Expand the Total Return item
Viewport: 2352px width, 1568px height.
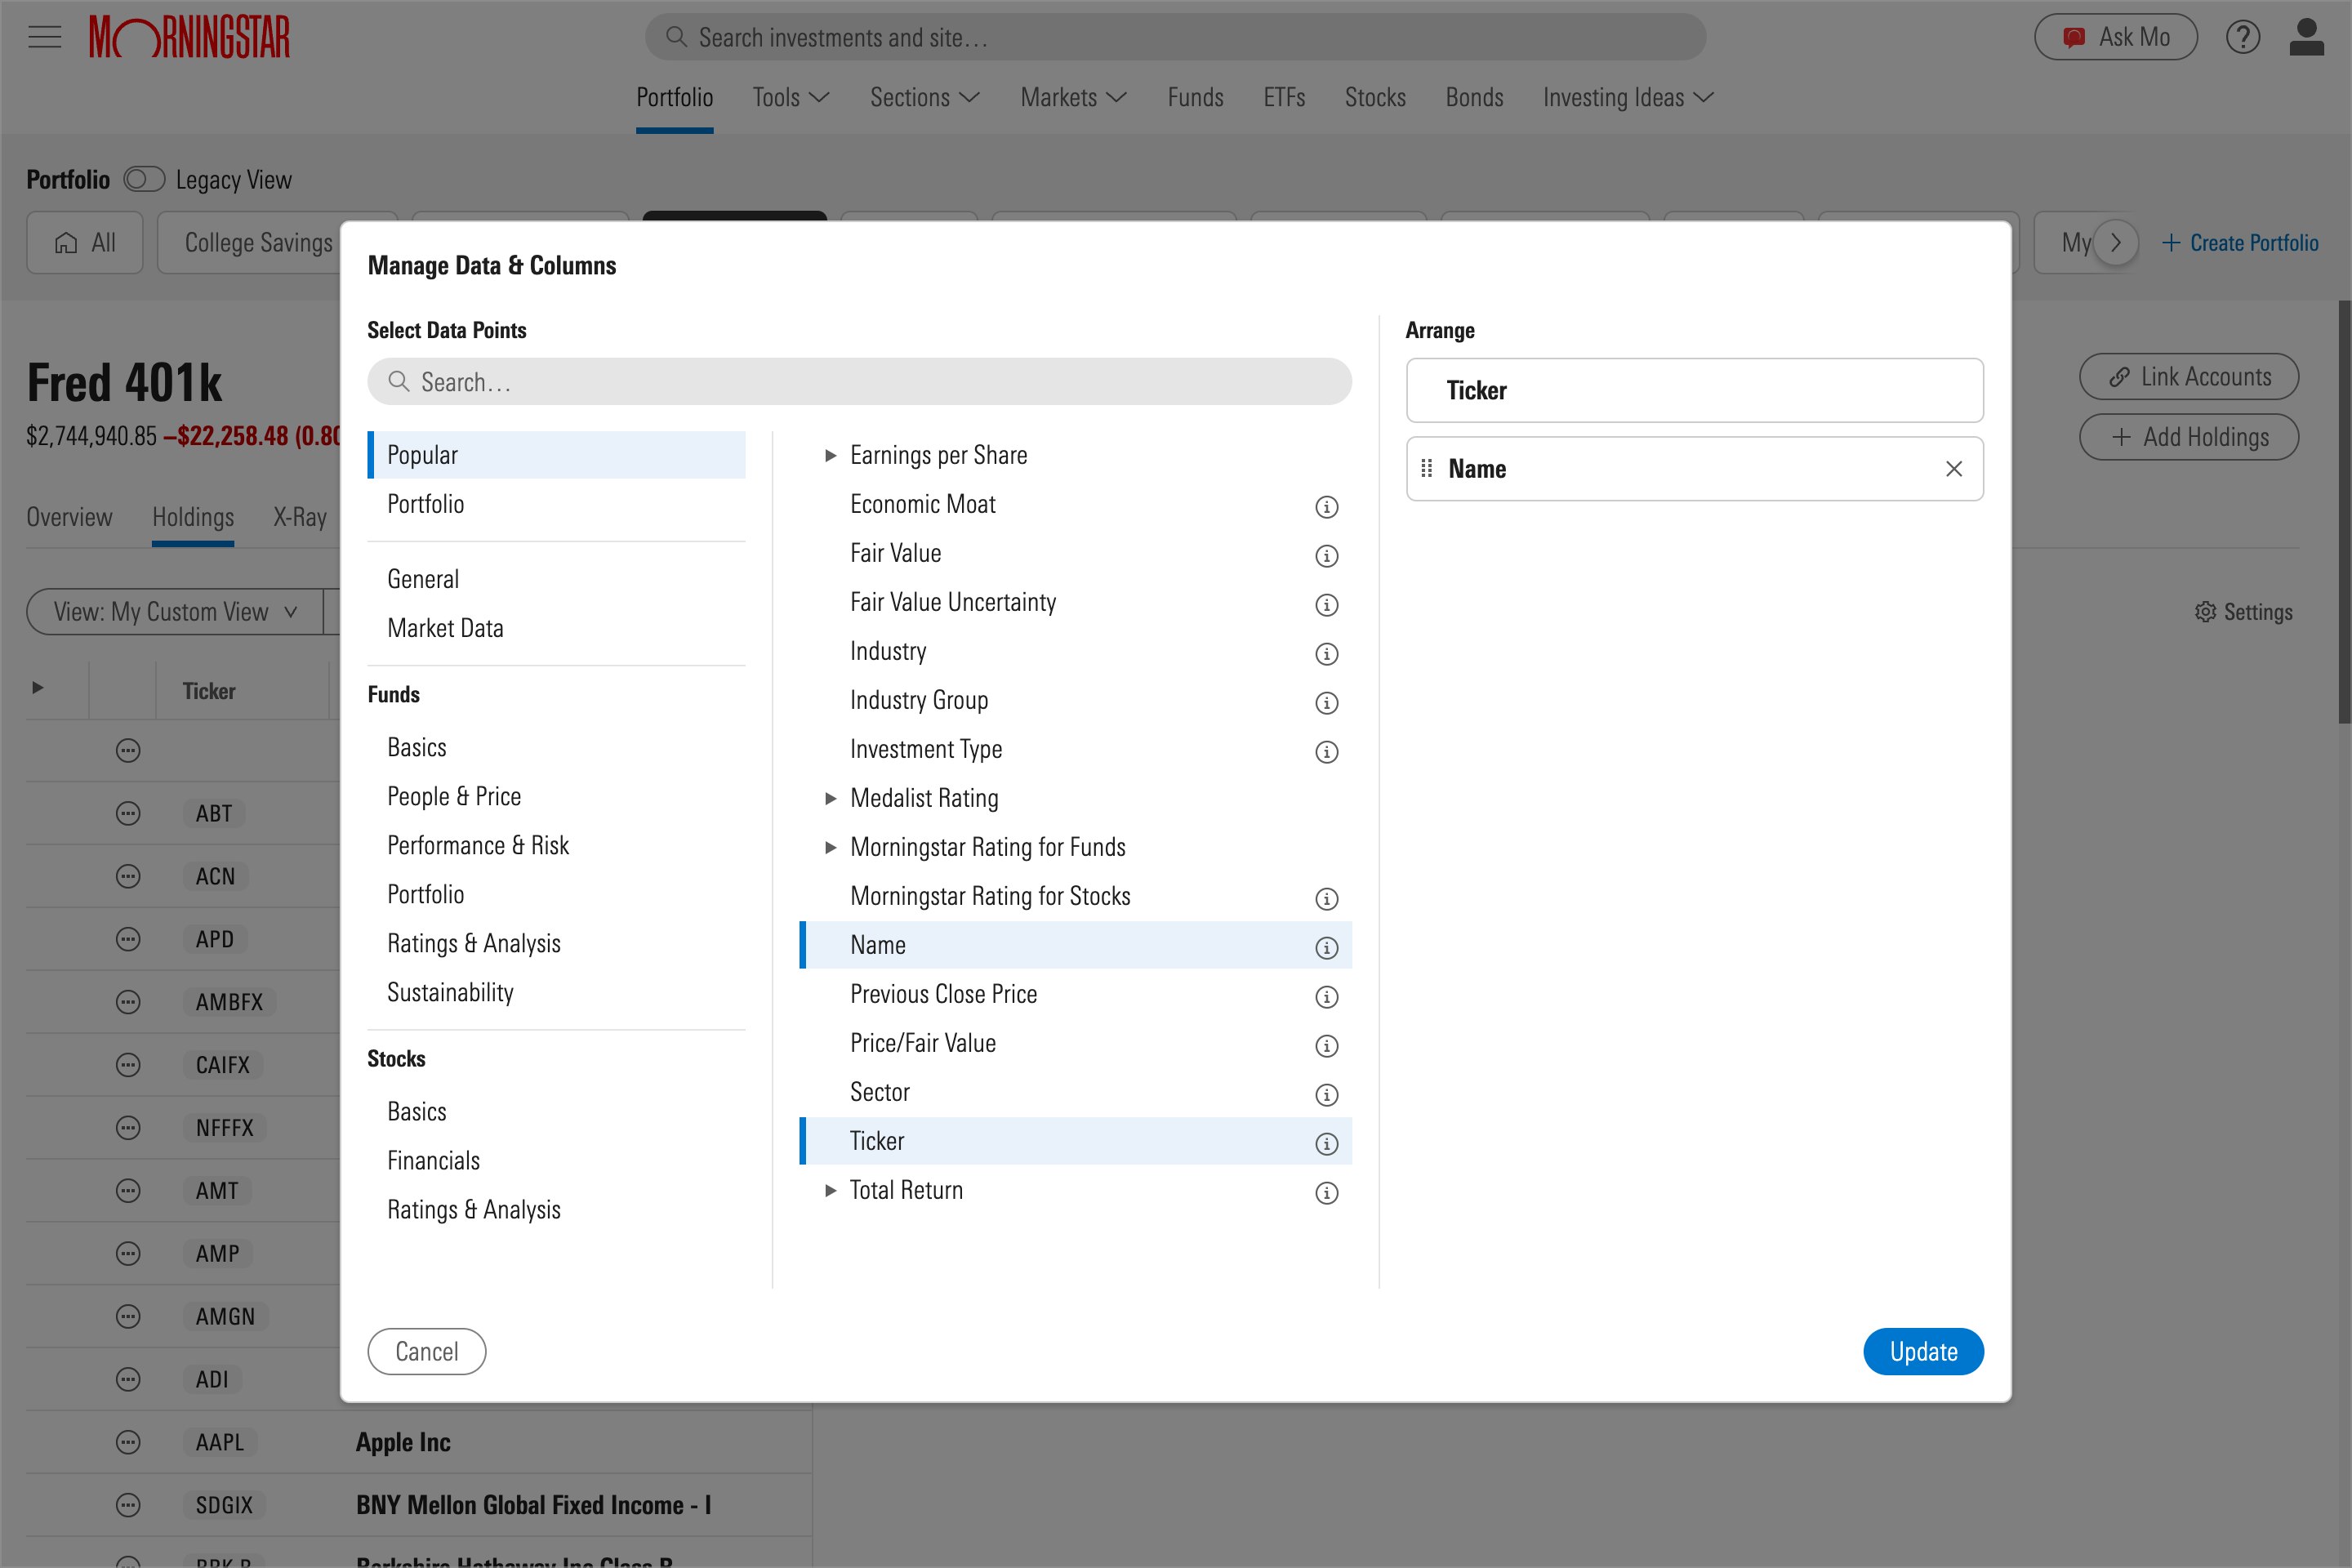click(x=828, y=1190)
